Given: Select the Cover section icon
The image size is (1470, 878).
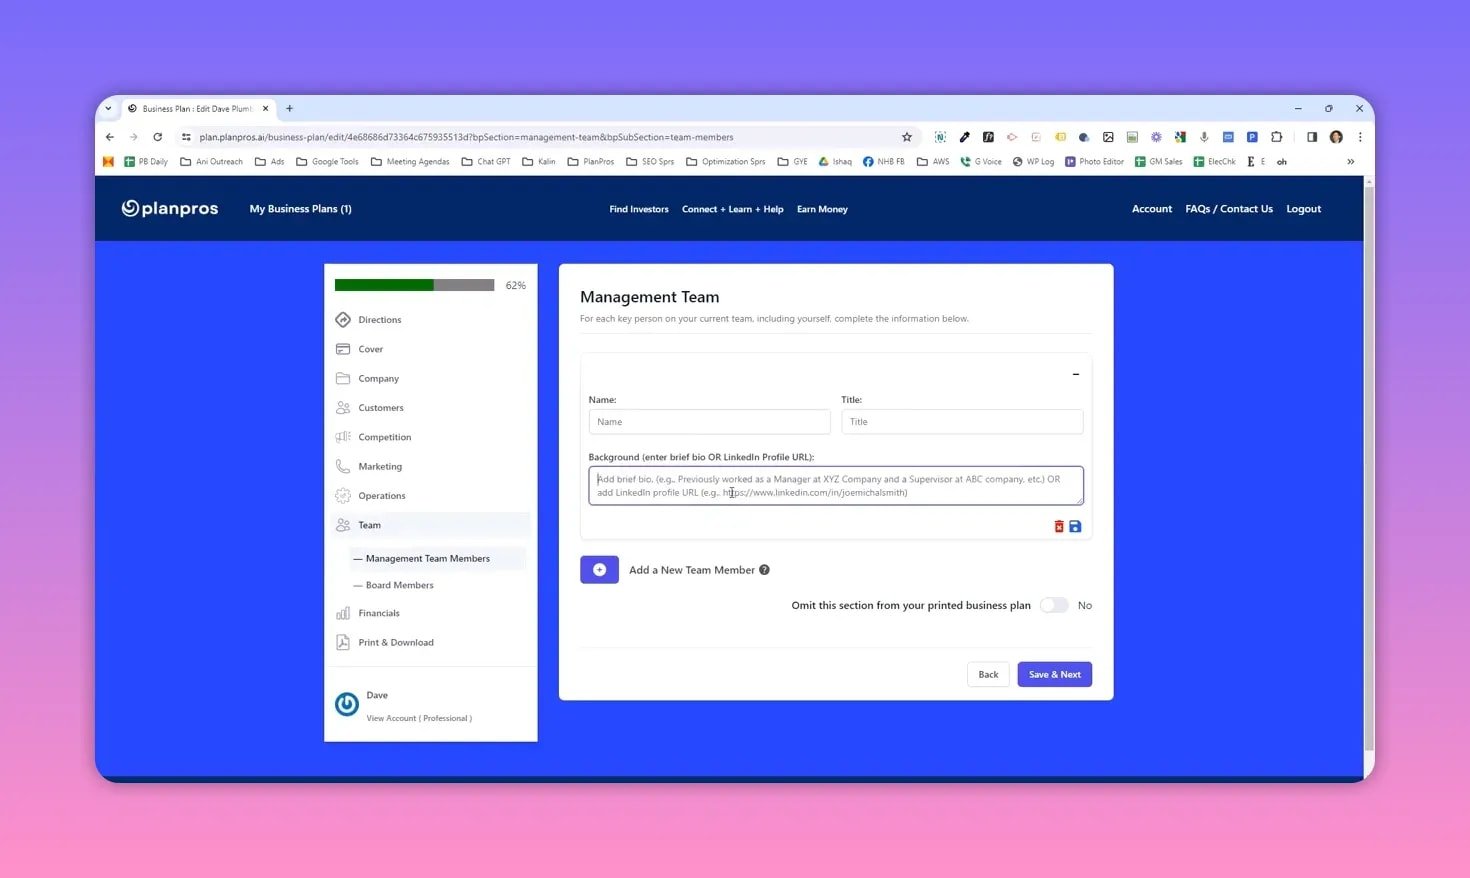Looking at the screenshot, I should coord(343,349).
